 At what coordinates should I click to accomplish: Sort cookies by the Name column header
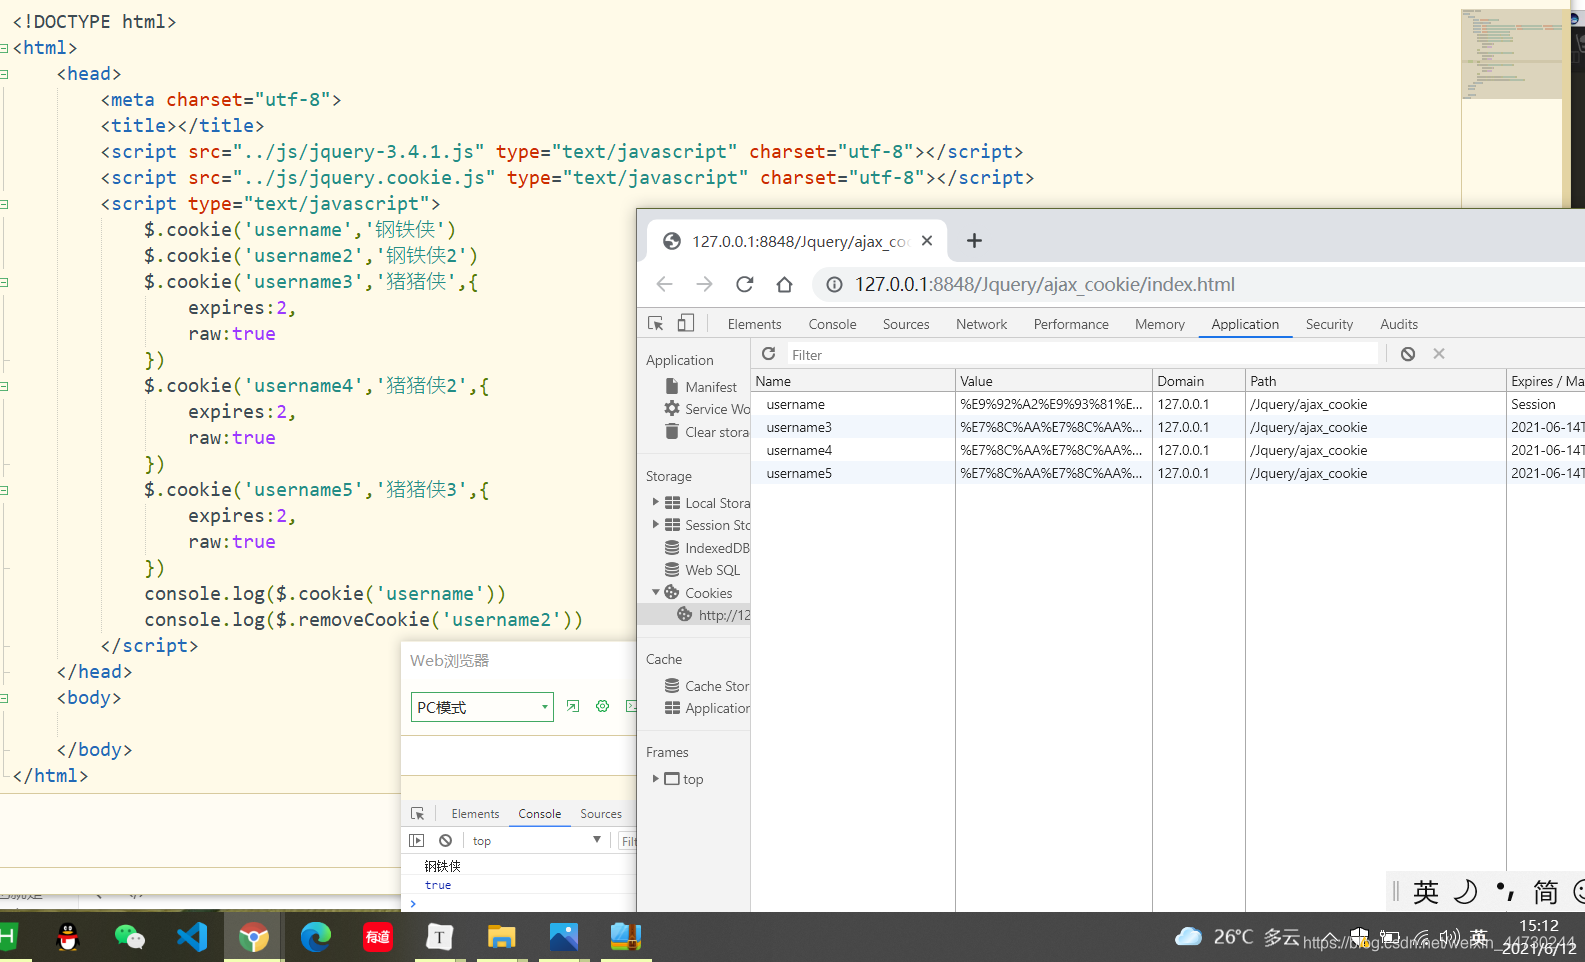853,381
